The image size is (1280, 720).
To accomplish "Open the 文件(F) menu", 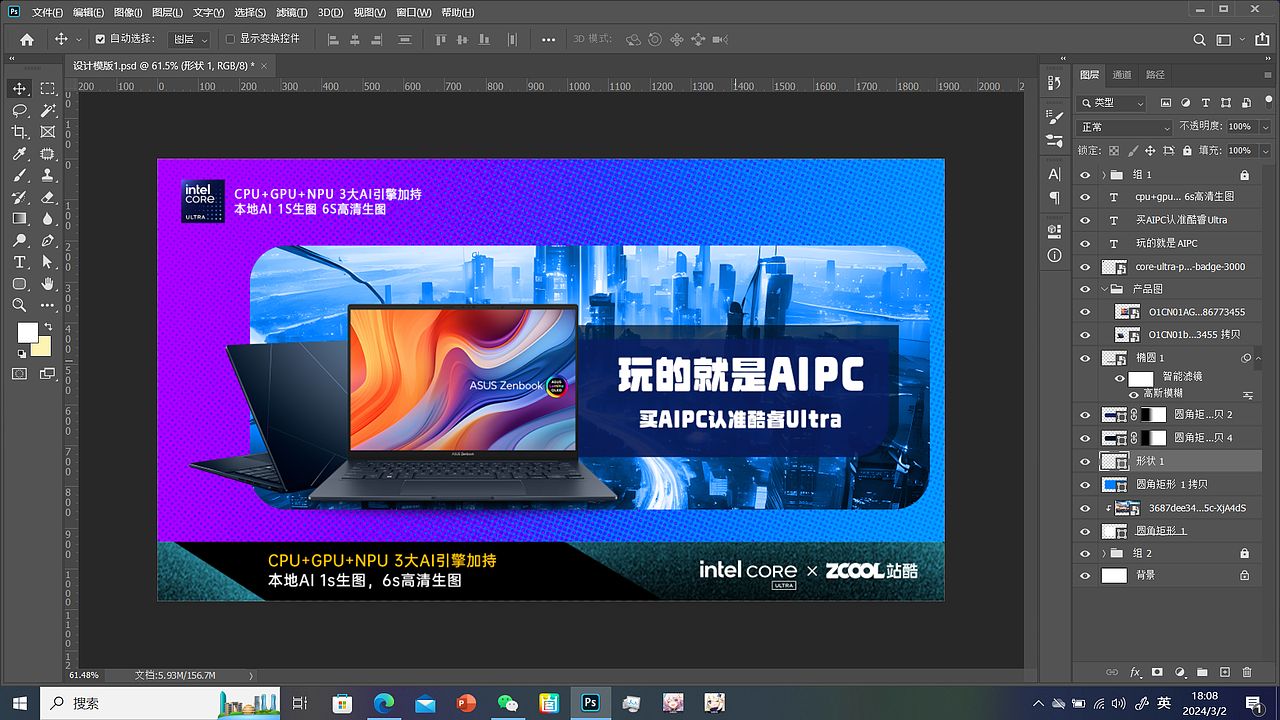I will pyautogui.click(x=47, y=12).
